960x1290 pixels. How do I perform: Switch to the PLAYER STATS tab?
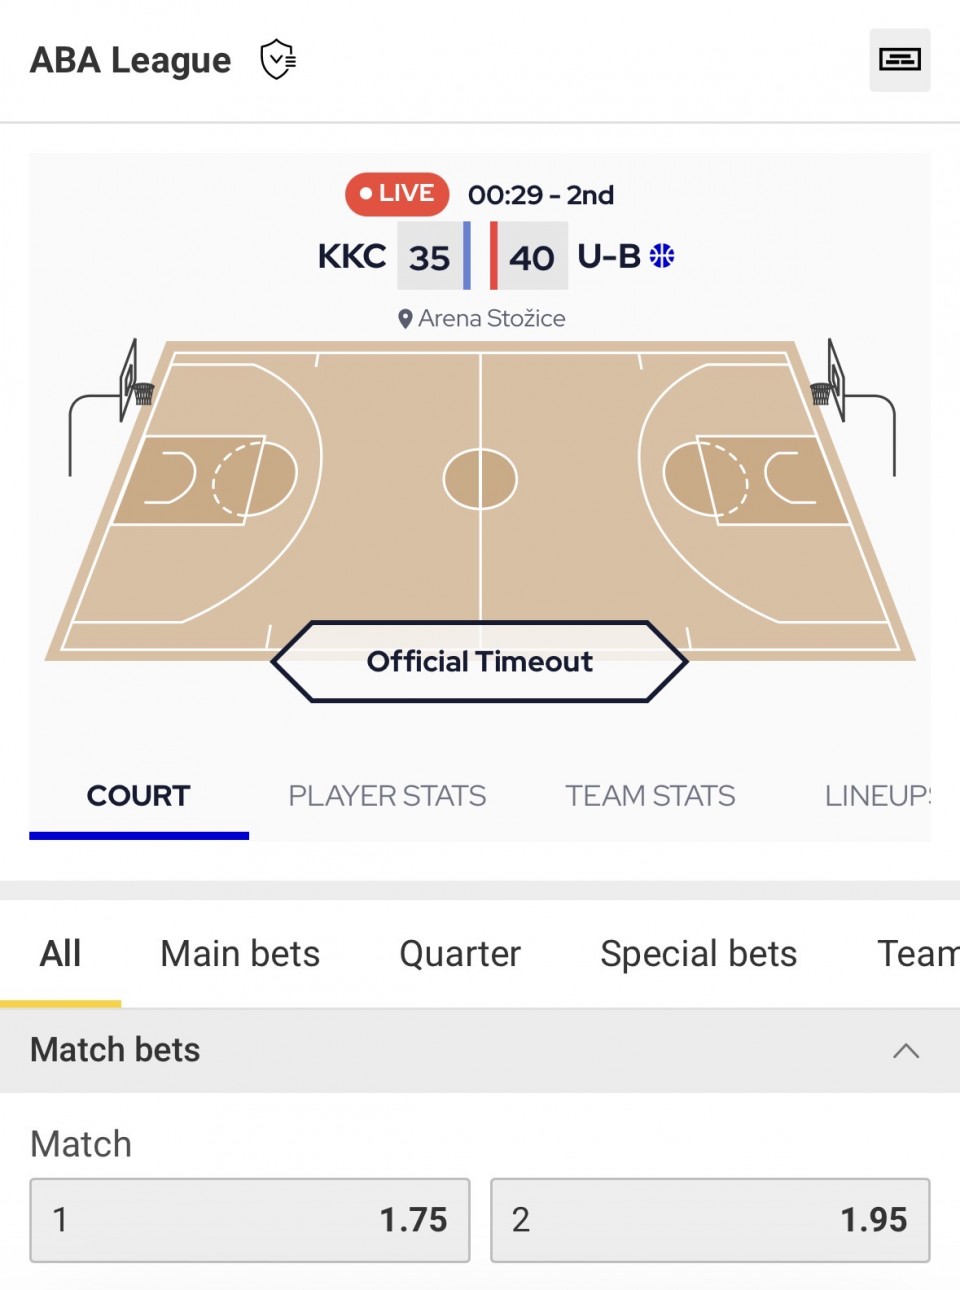point(387,796)
